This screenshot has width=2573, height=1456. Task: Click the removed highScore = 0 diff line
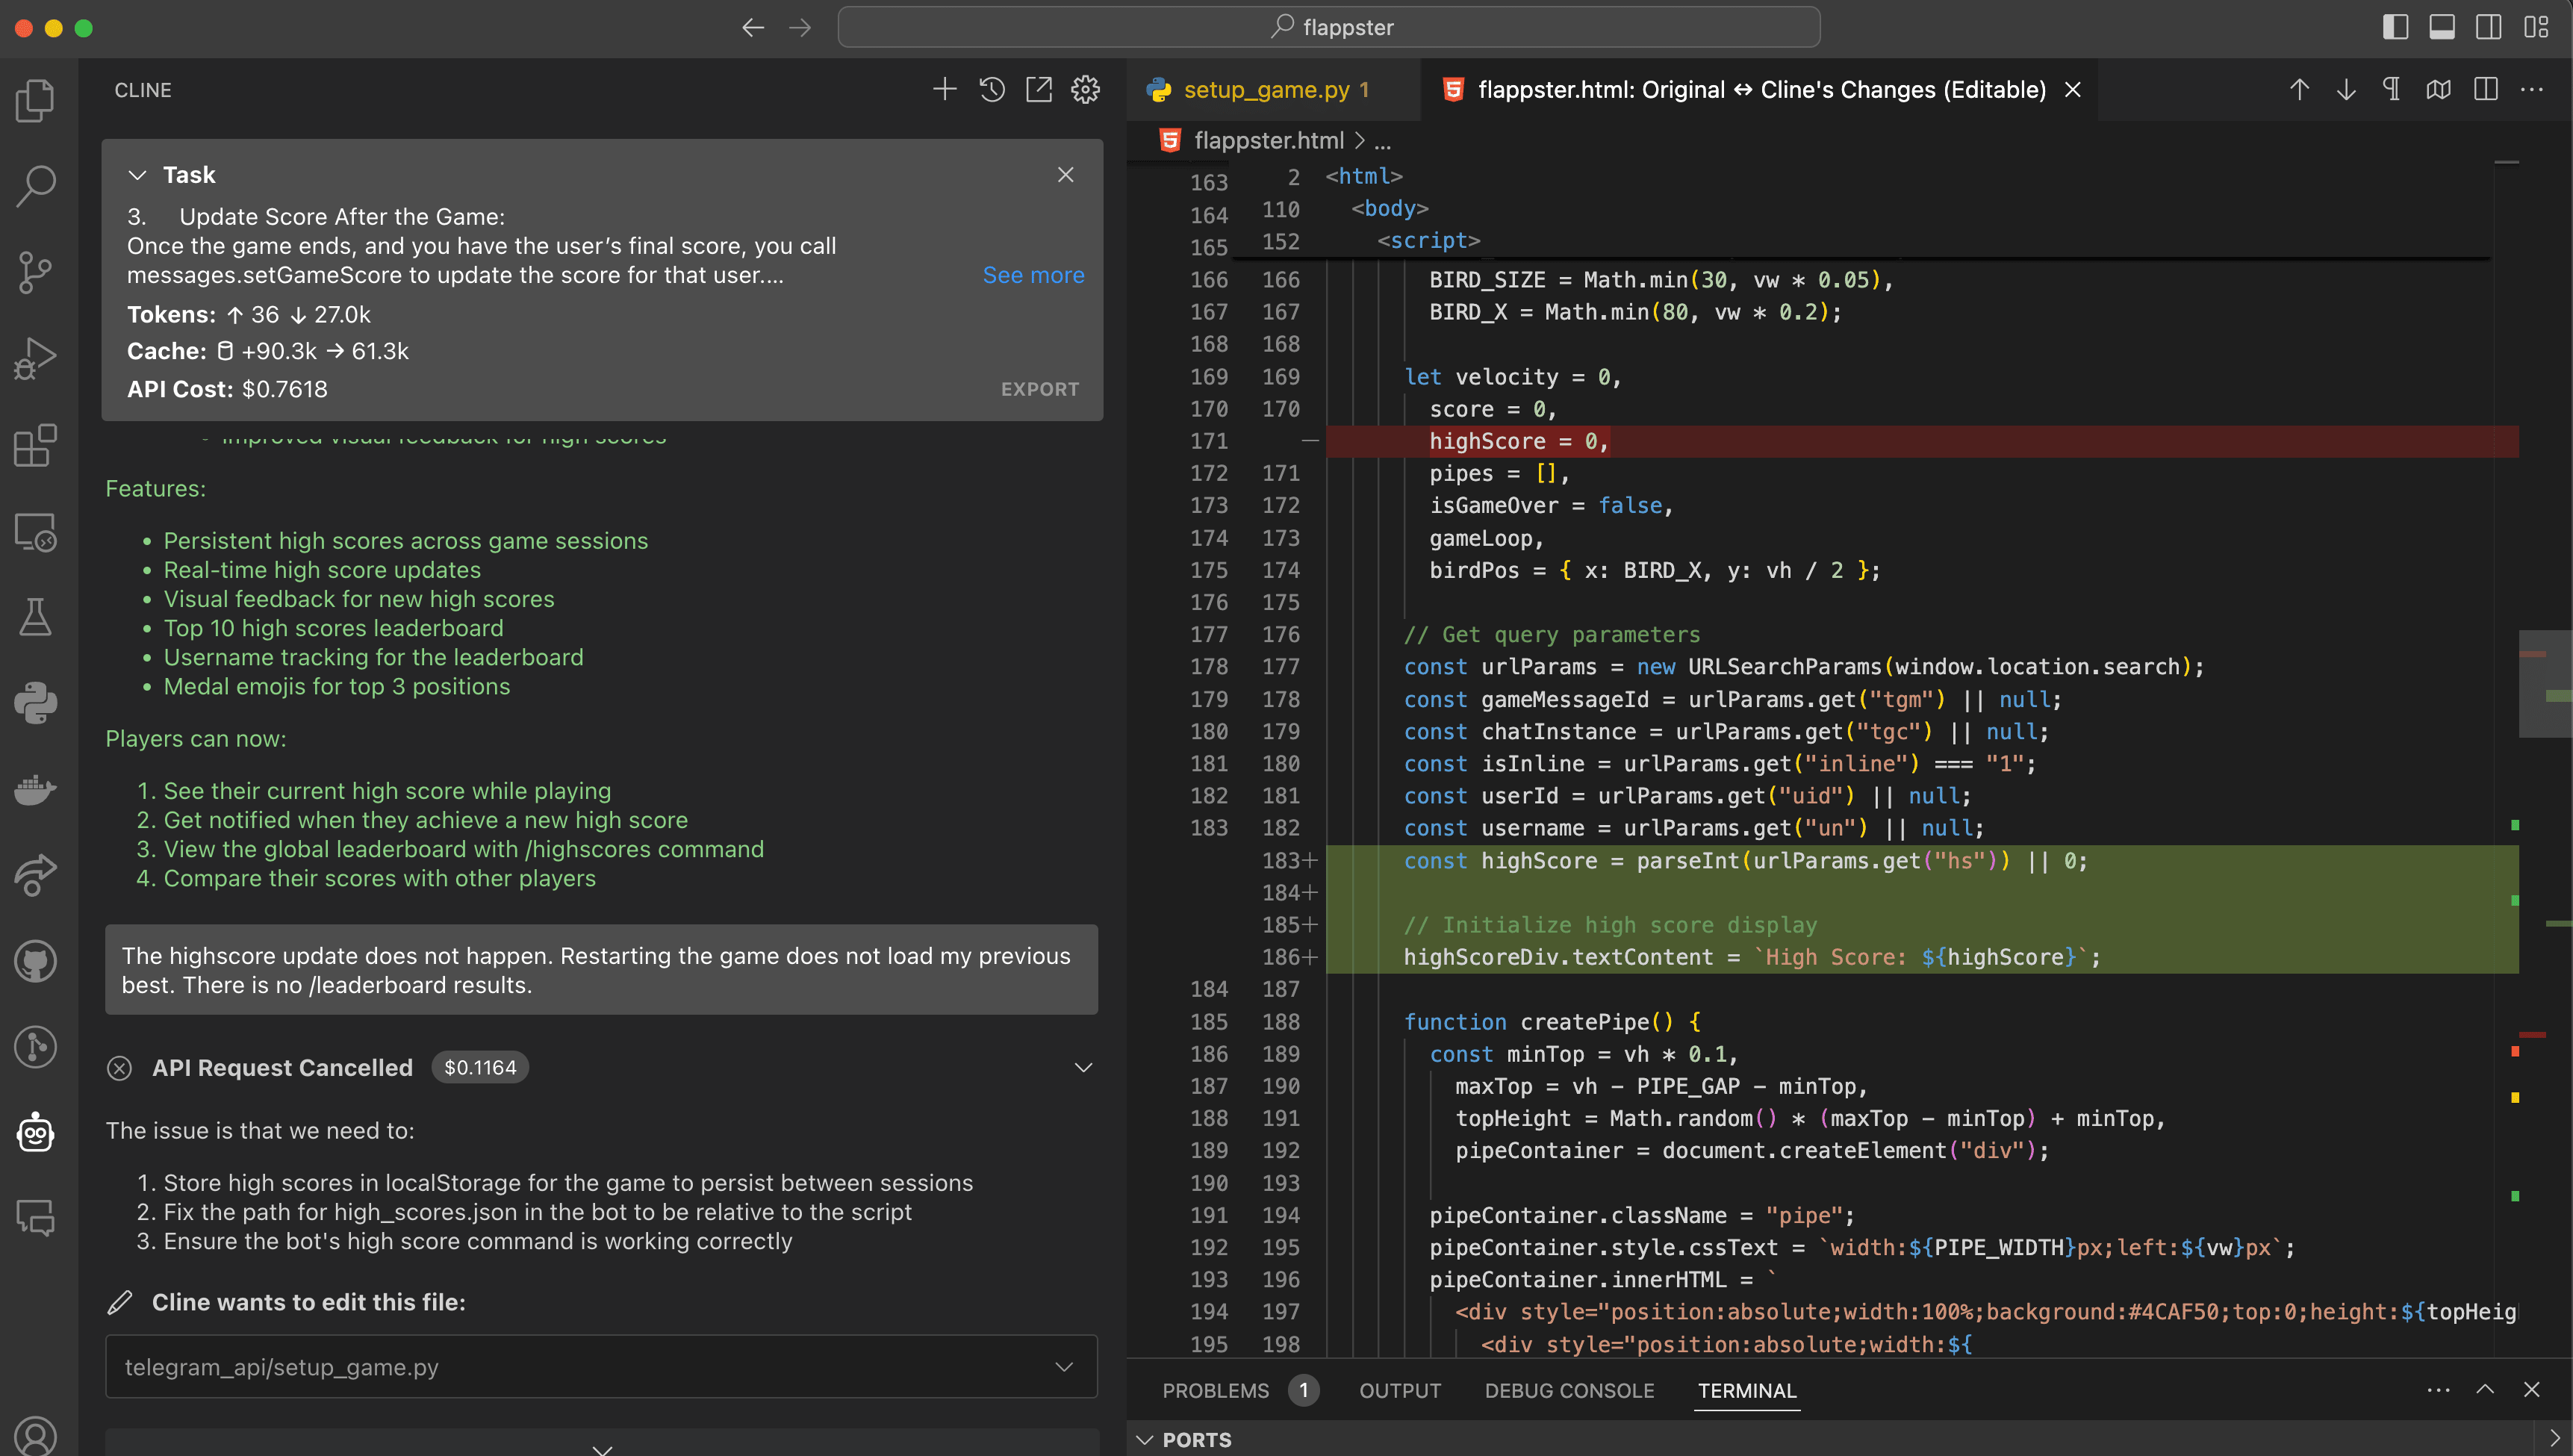(1921, 441)
